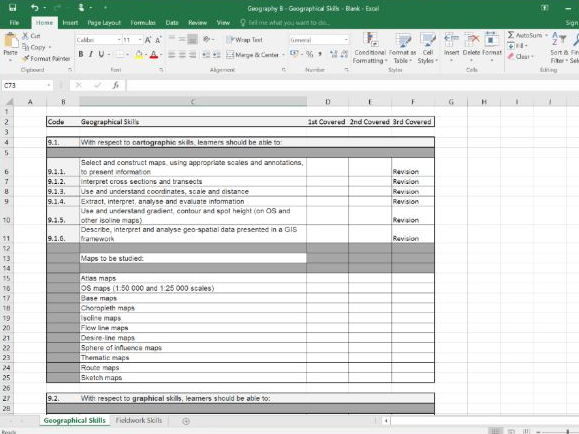Decrease the decimal places
The width and height of the screenshot is (579, 434).
(x=344, y=54)
